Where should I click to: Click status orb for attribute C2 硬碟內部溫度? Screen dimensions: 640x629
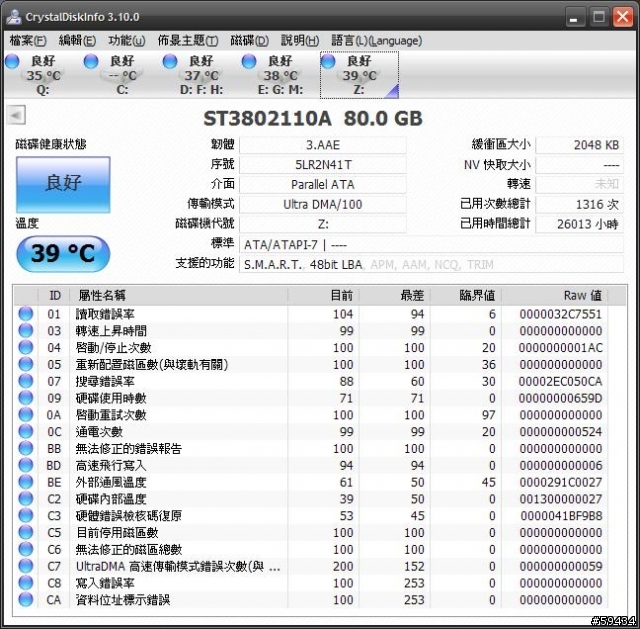click(26, 499)
